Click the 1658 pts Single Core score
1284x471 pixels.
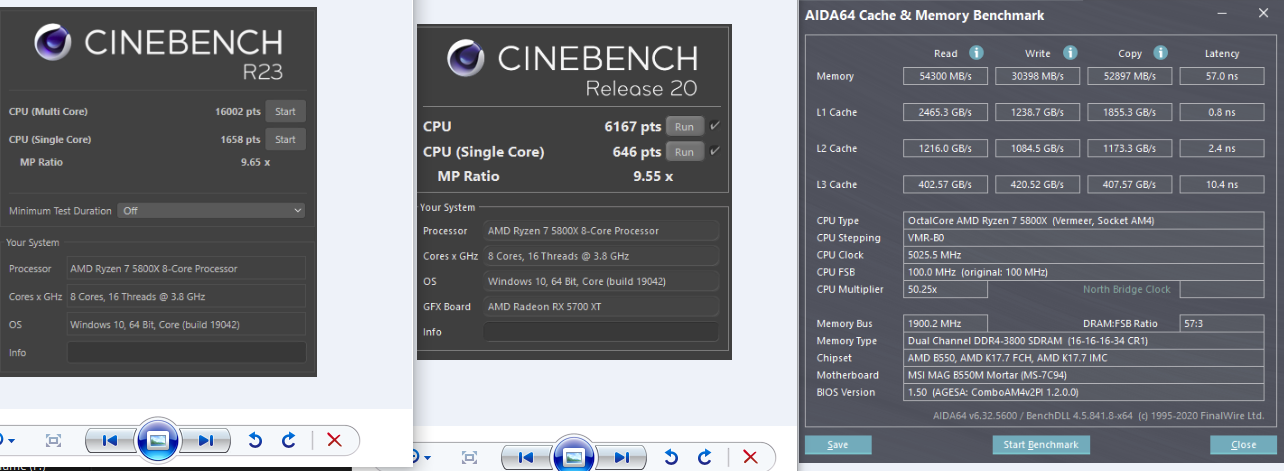point(238,139)
